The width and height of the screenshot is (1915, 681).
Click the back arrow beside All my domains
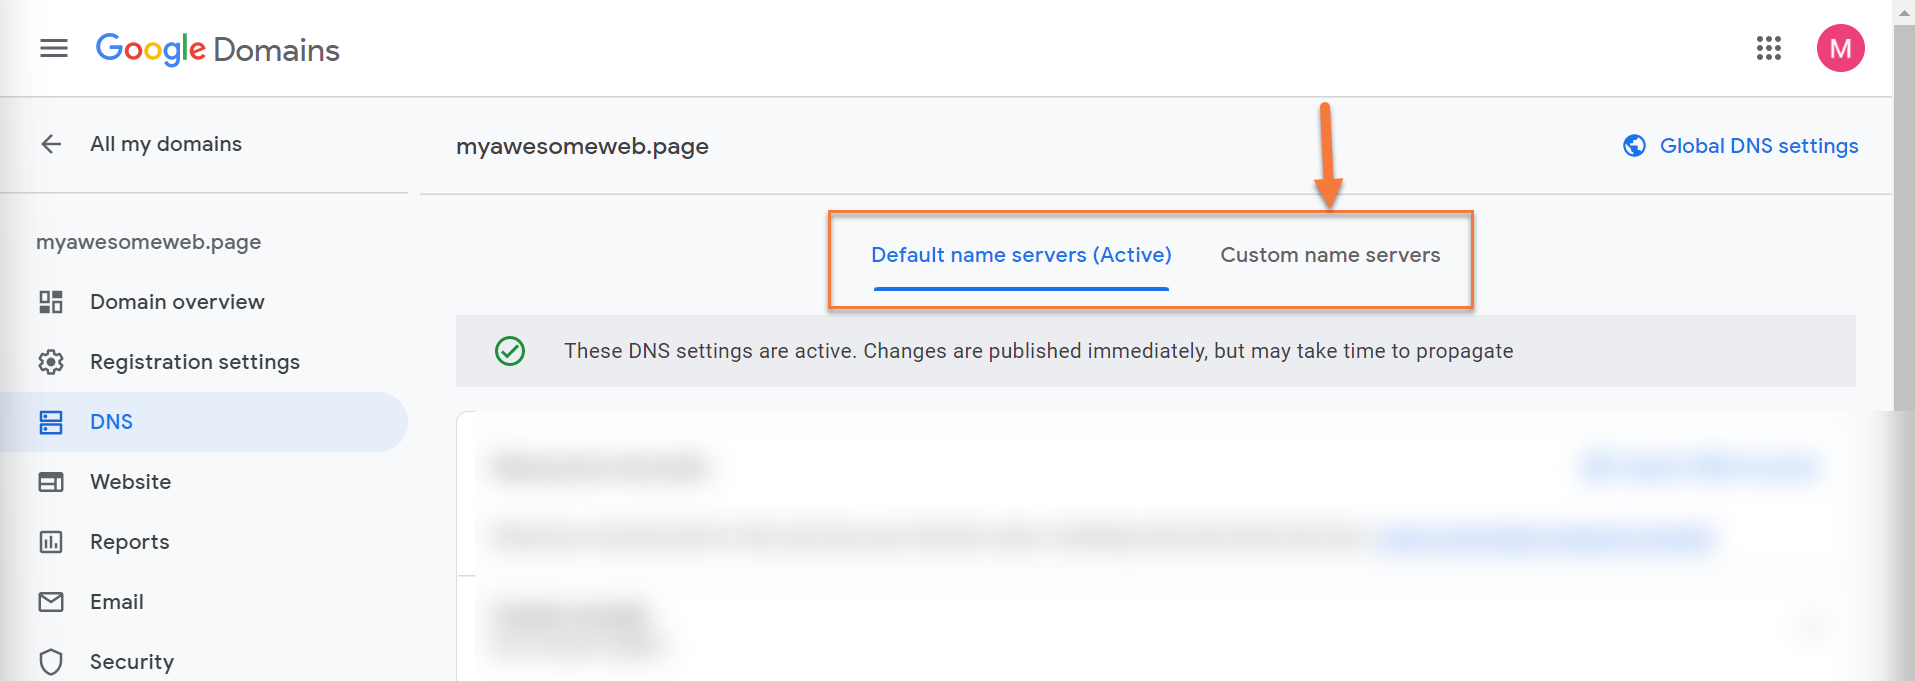point(51,144)
